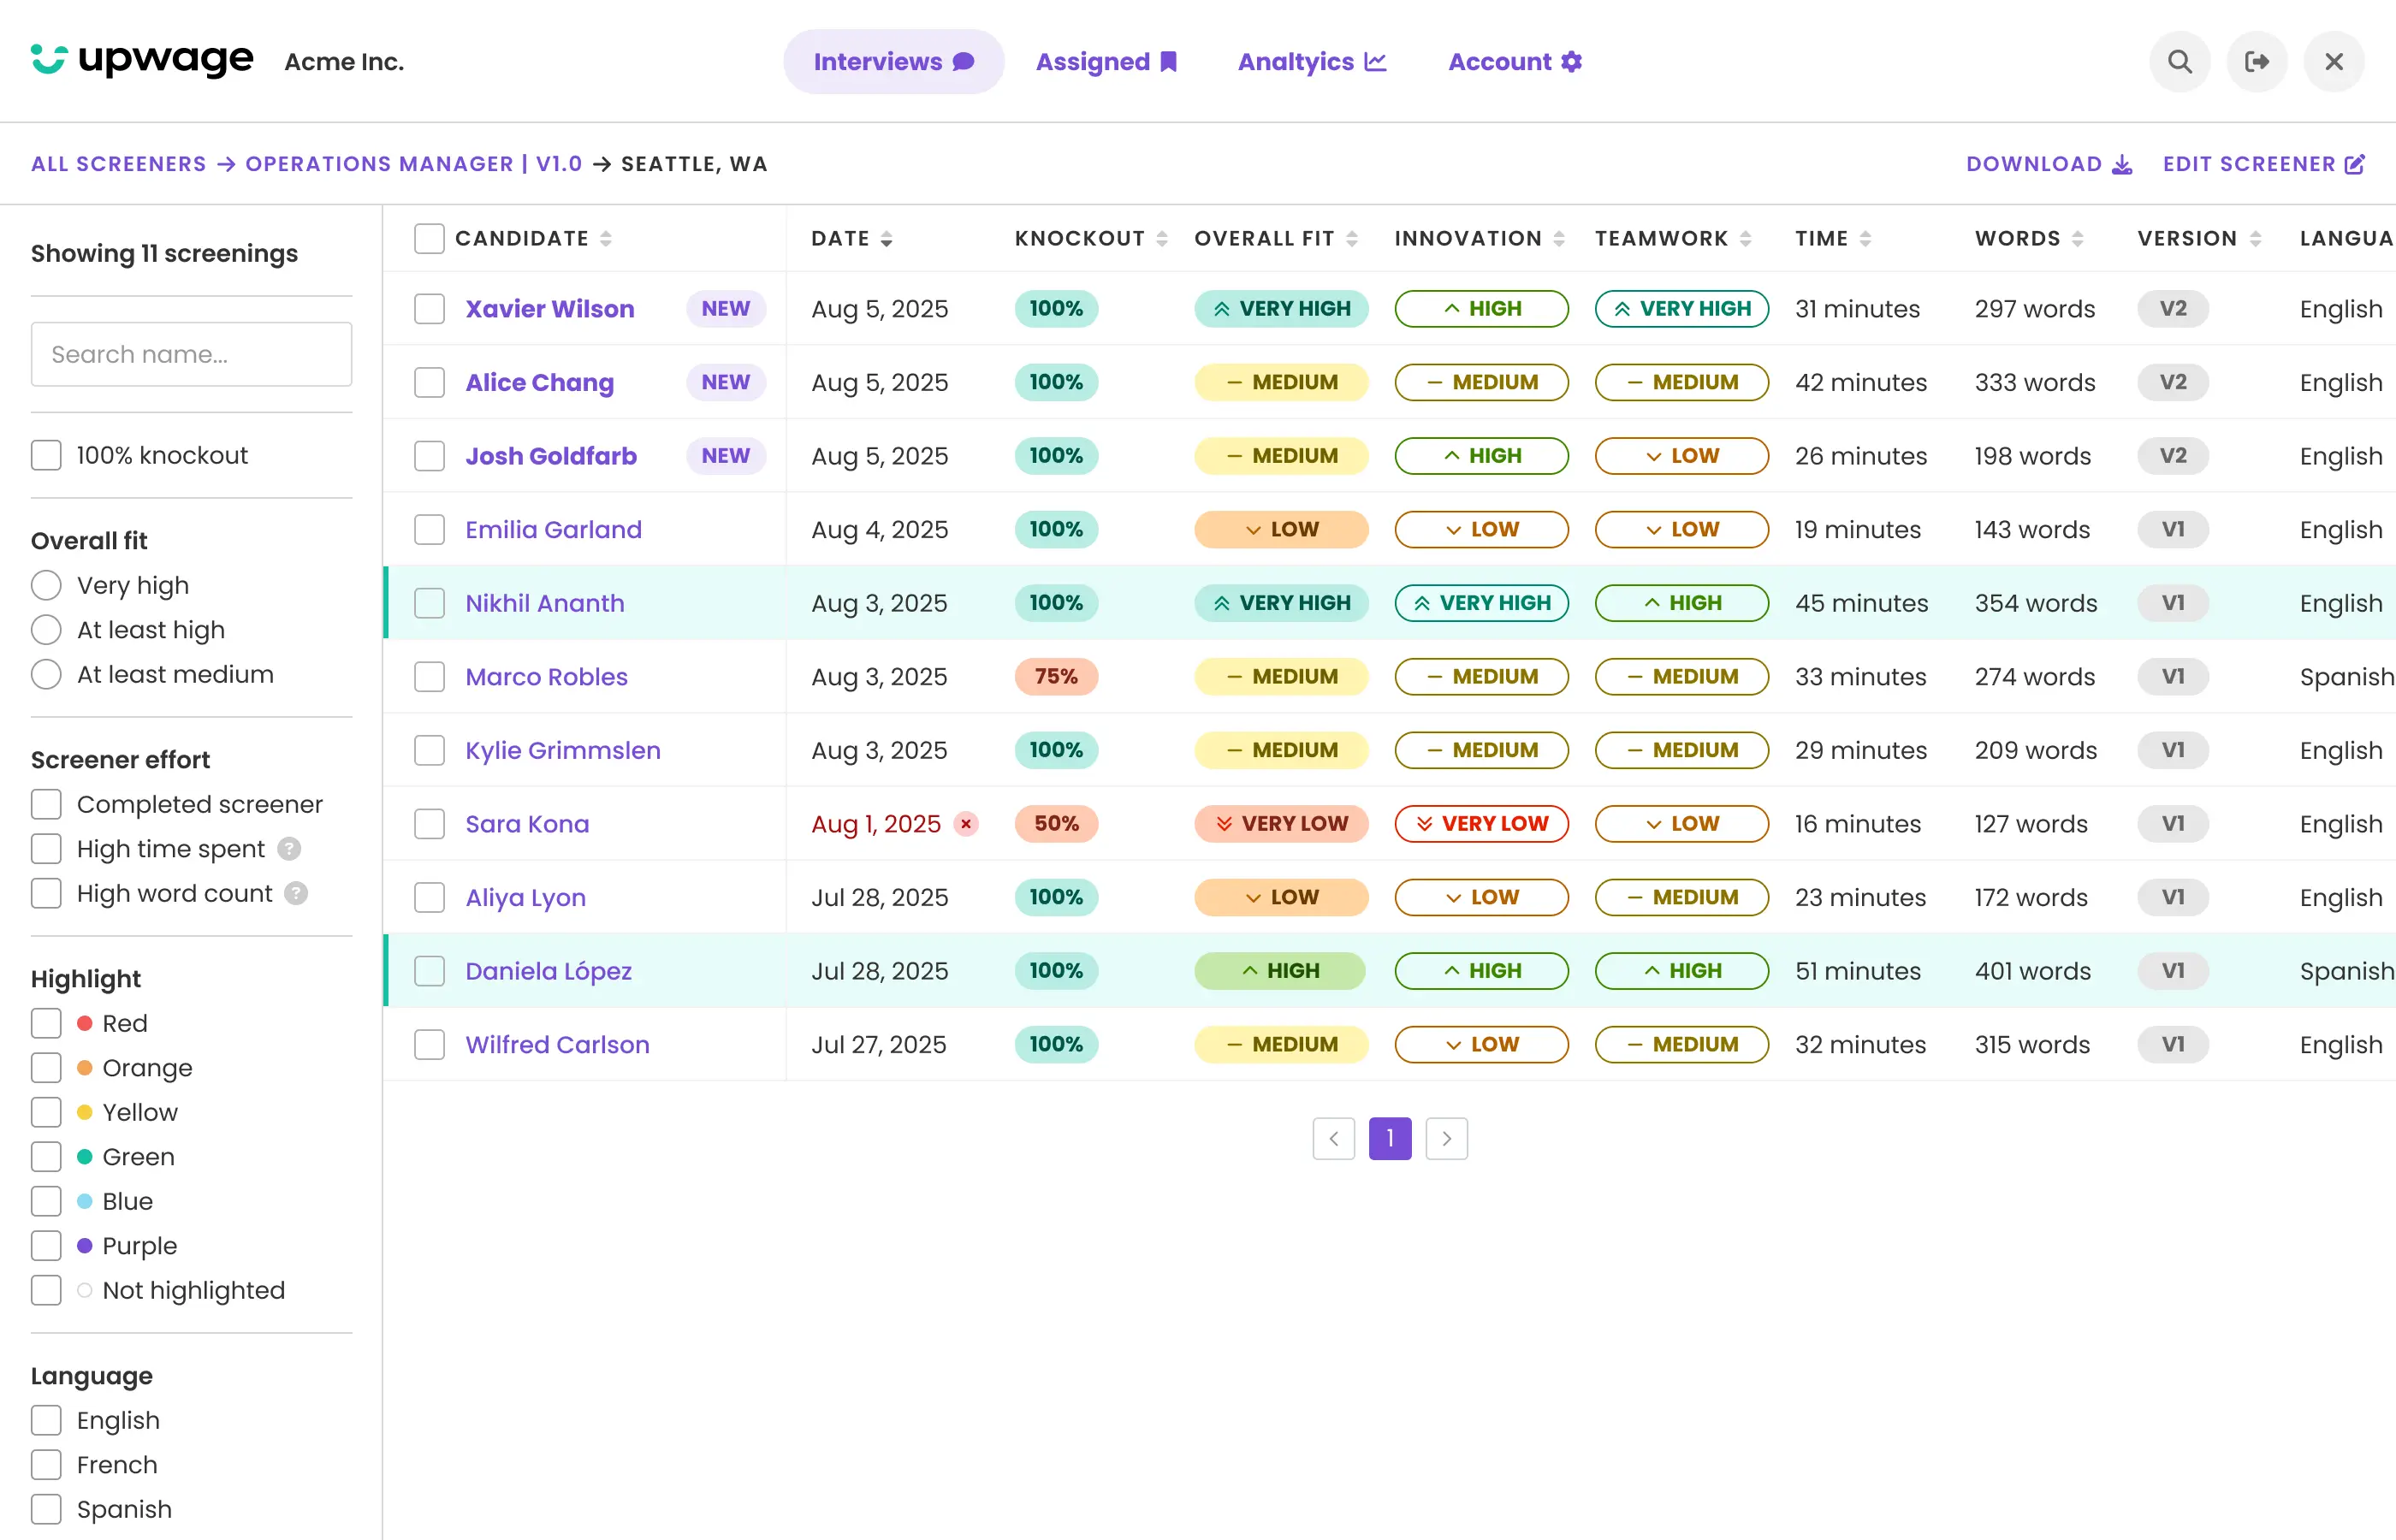2396x1540 pixels.
Task: Enable the 100% knockout checkbox
Action: (46, 455)
